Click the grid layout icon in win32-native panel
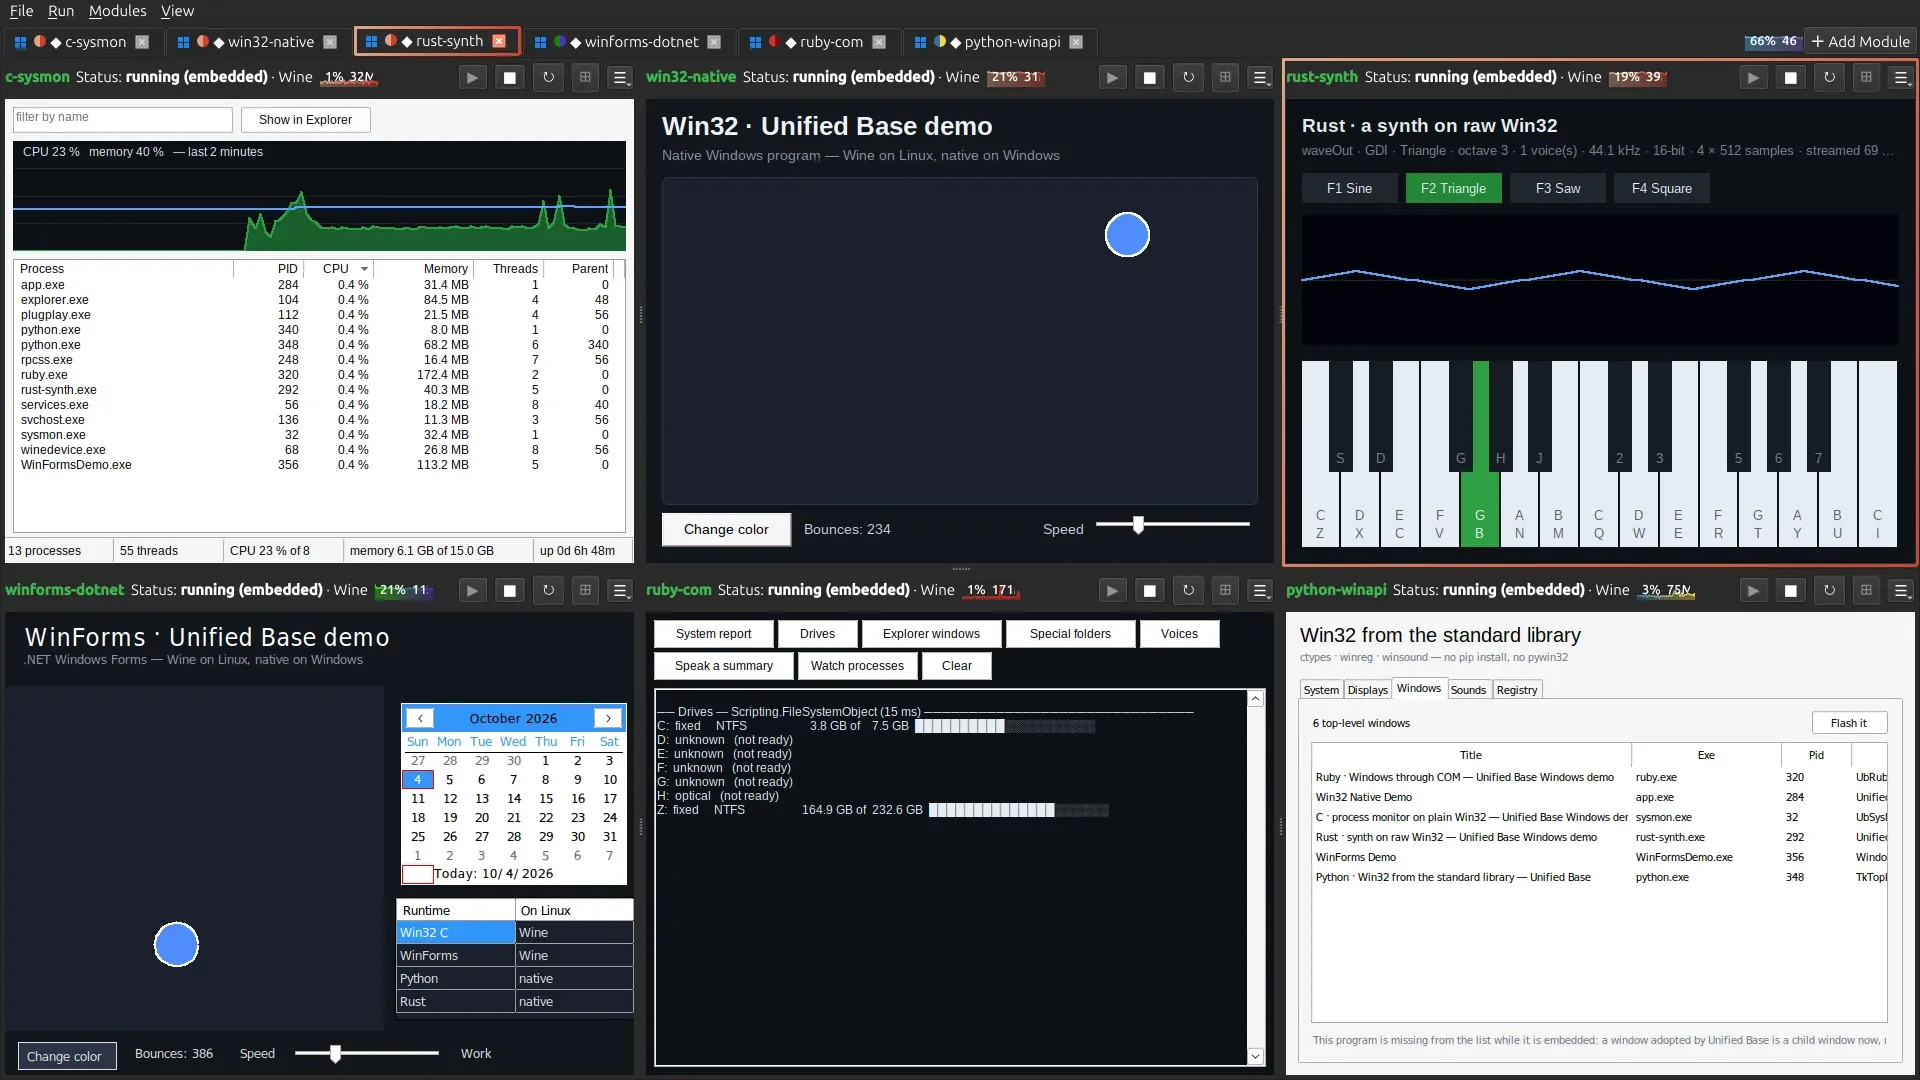This screenshot has height=1080, width=1920. click(x=1224, y=77)
